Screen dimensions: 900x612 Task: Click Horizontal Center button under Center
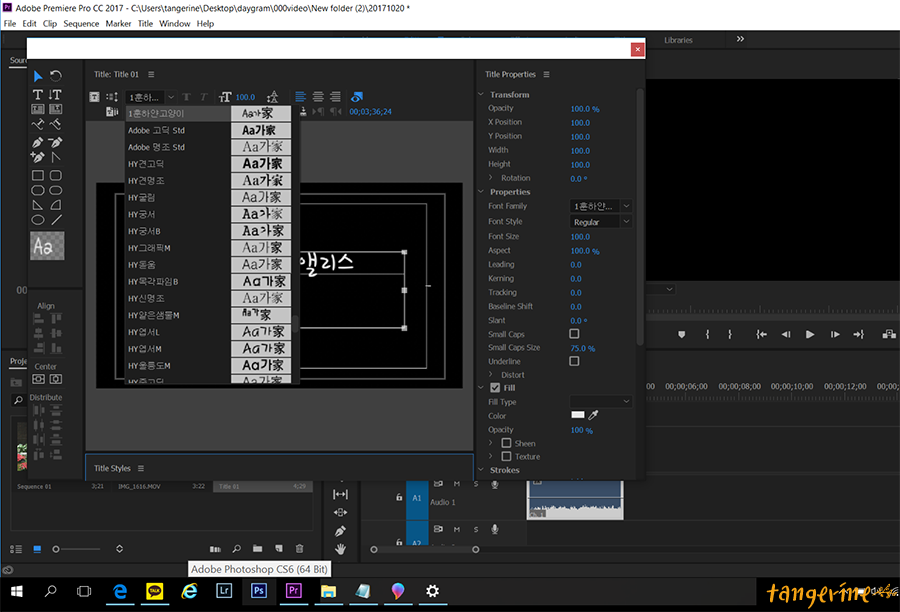point(56,379)
